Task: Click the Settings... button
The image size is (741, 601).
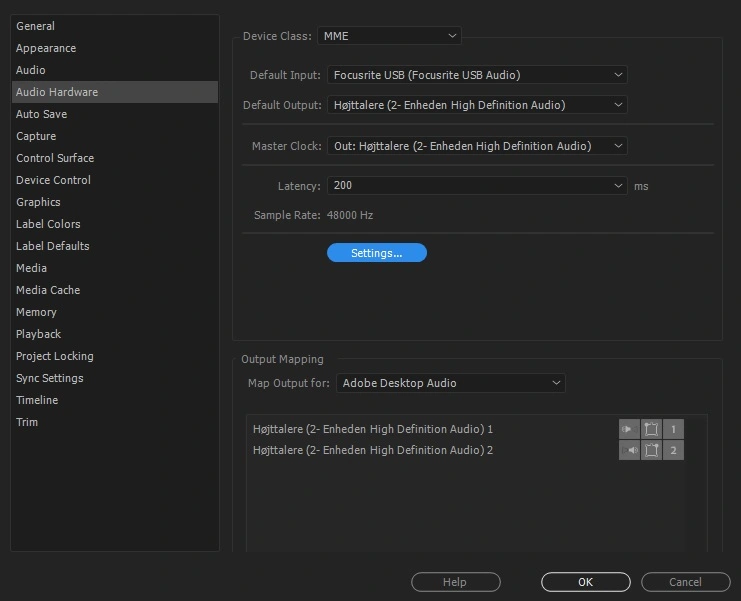Action: [377, 253]
